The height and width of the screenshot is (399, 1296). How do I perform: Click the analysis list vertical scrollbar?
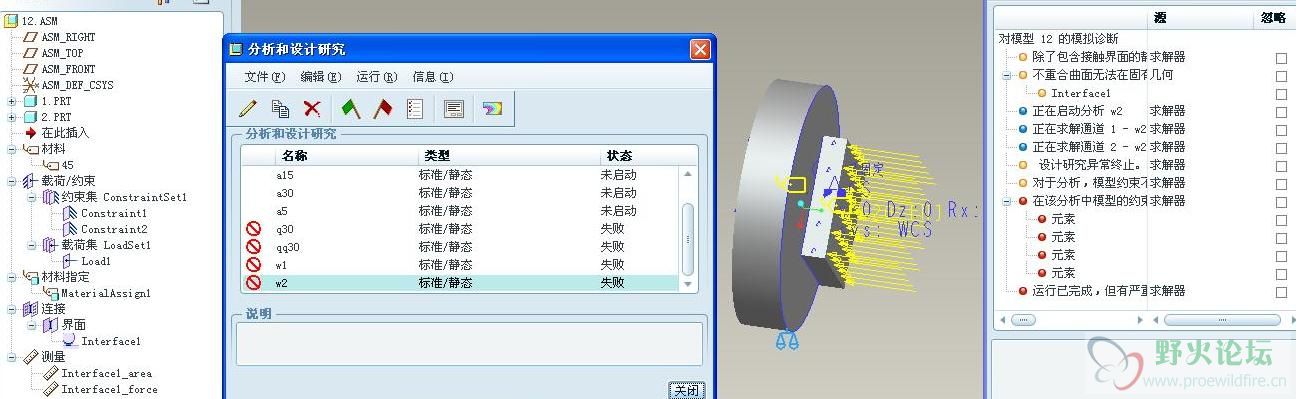tap(687, 229)
